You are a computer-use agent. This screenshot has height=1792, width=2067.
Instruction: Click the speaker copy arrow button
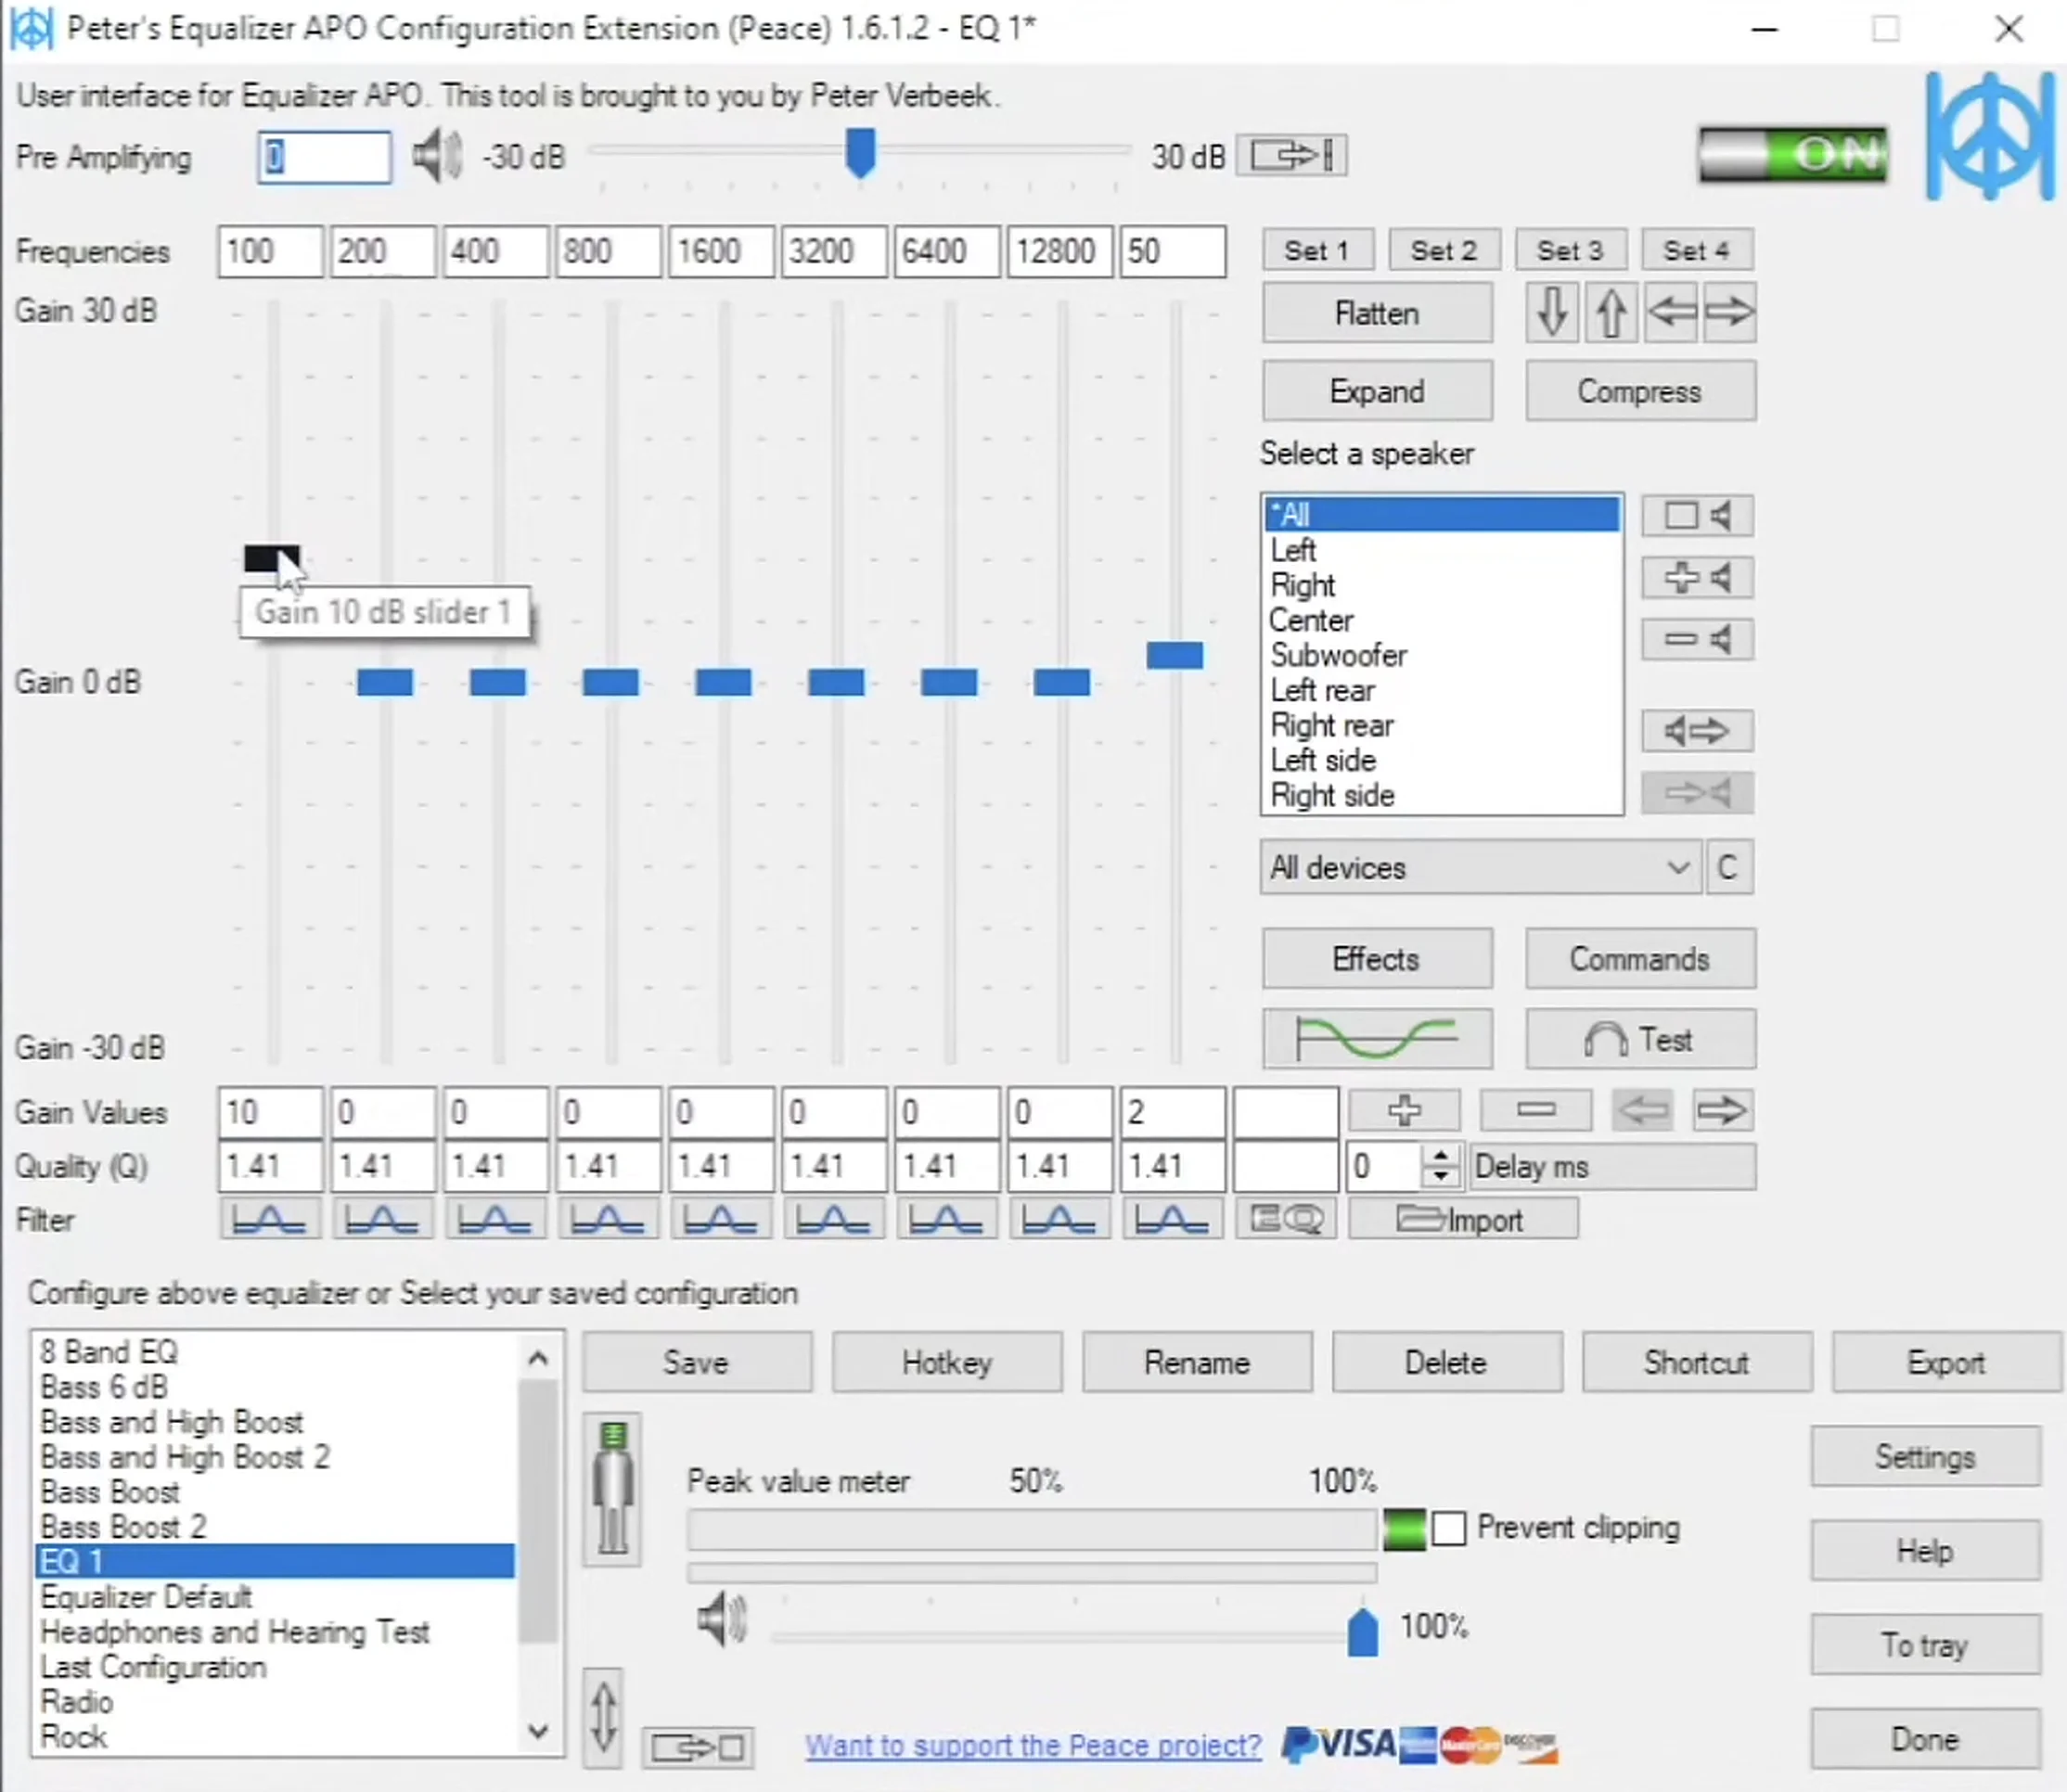tap(1697, 731)
